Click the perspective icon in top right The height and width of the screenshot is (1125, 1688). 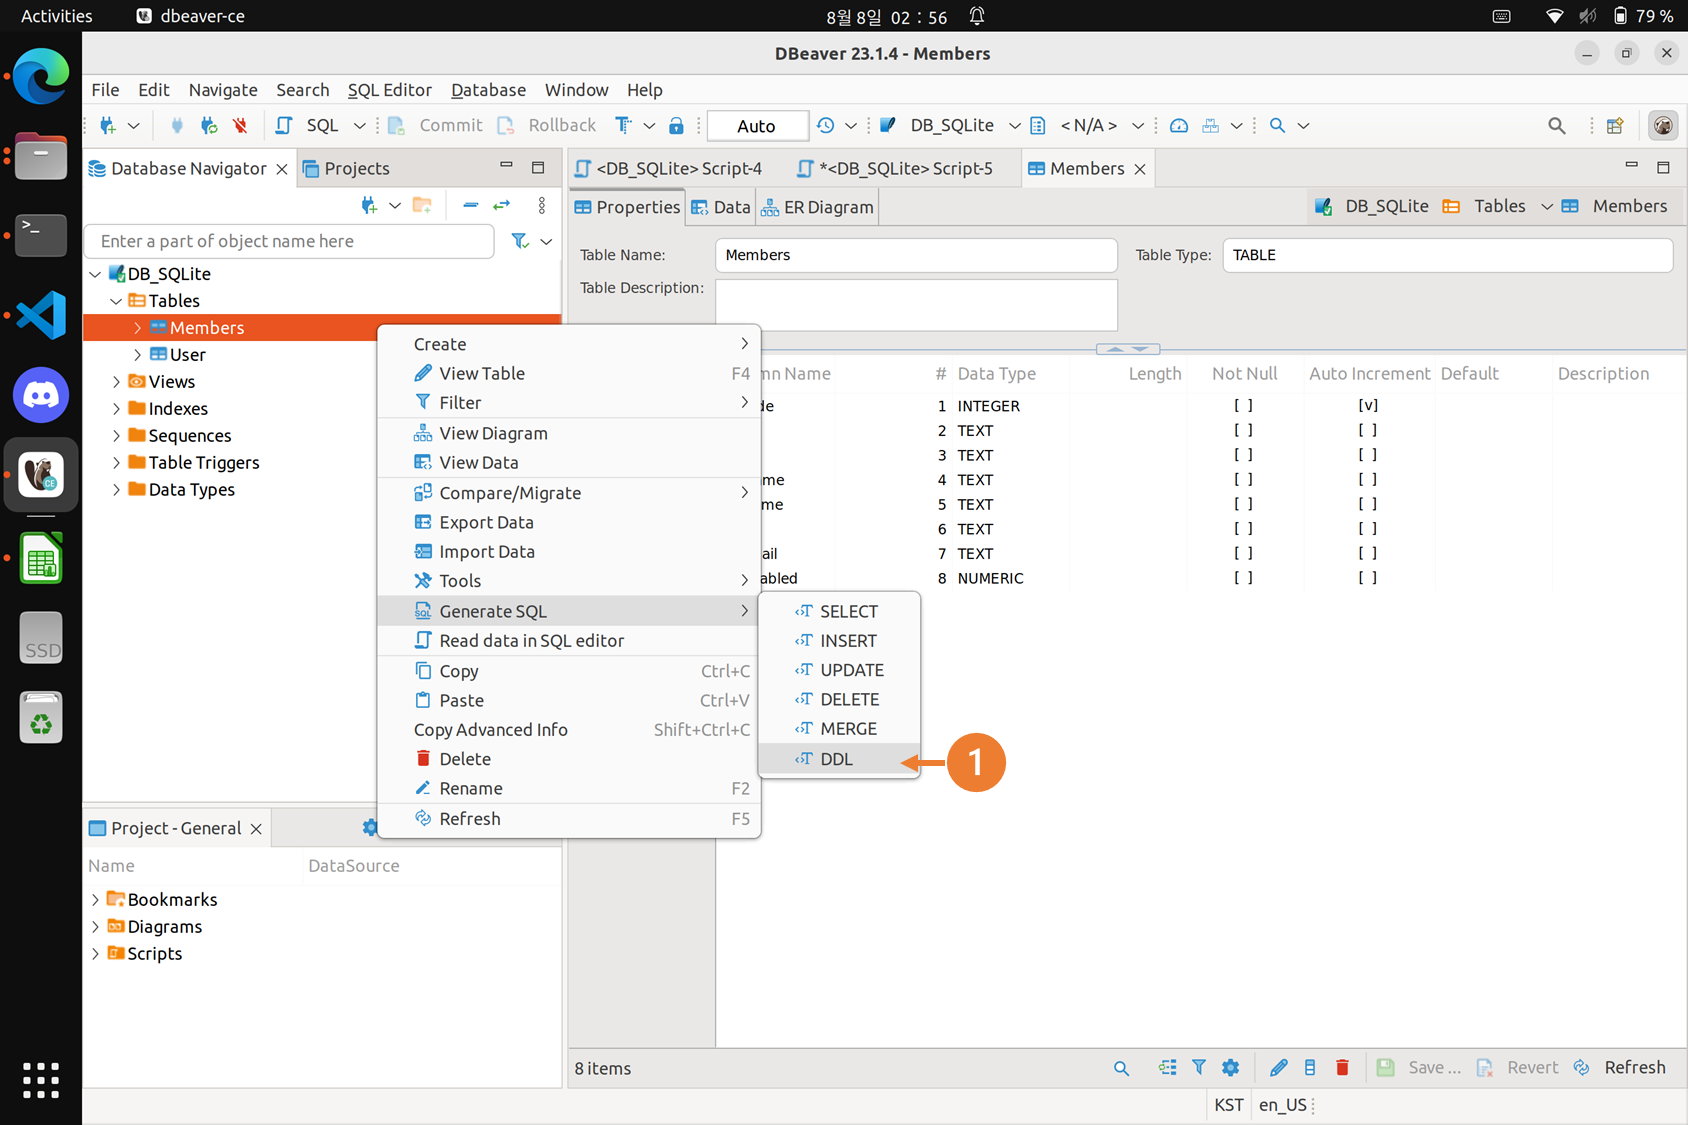point(1614,125)
